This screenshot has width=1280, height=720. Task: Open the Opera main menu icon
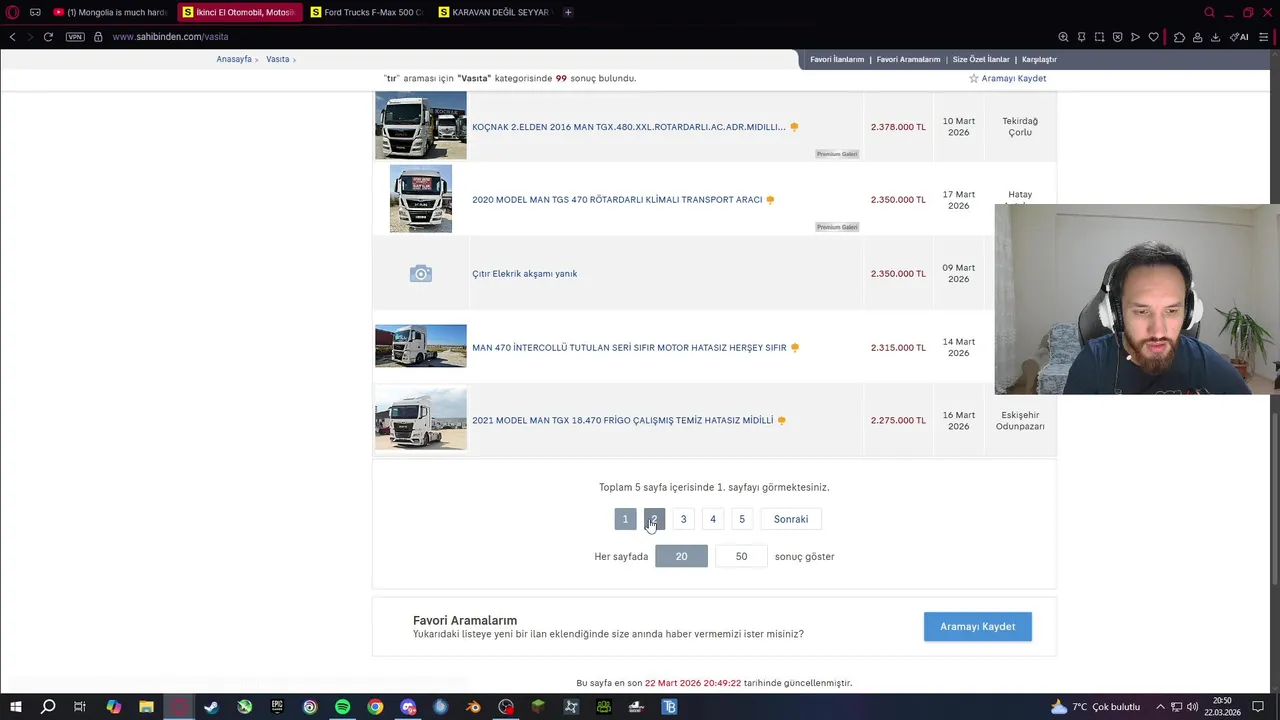(x=12, y=12)
